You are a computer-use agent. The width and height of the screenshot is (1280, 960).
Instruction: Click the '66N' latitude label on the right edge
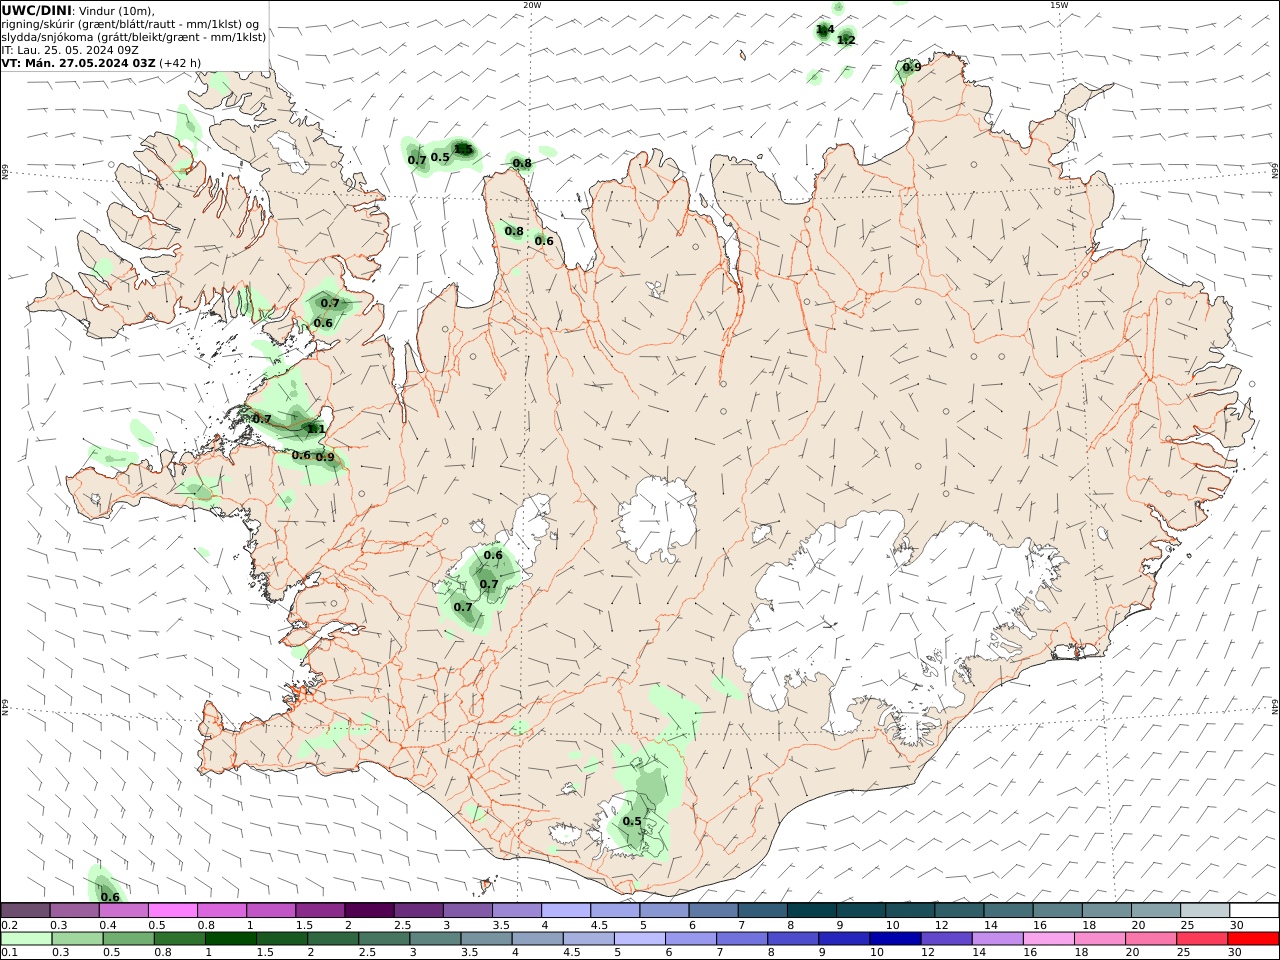tap(1275, 172)
